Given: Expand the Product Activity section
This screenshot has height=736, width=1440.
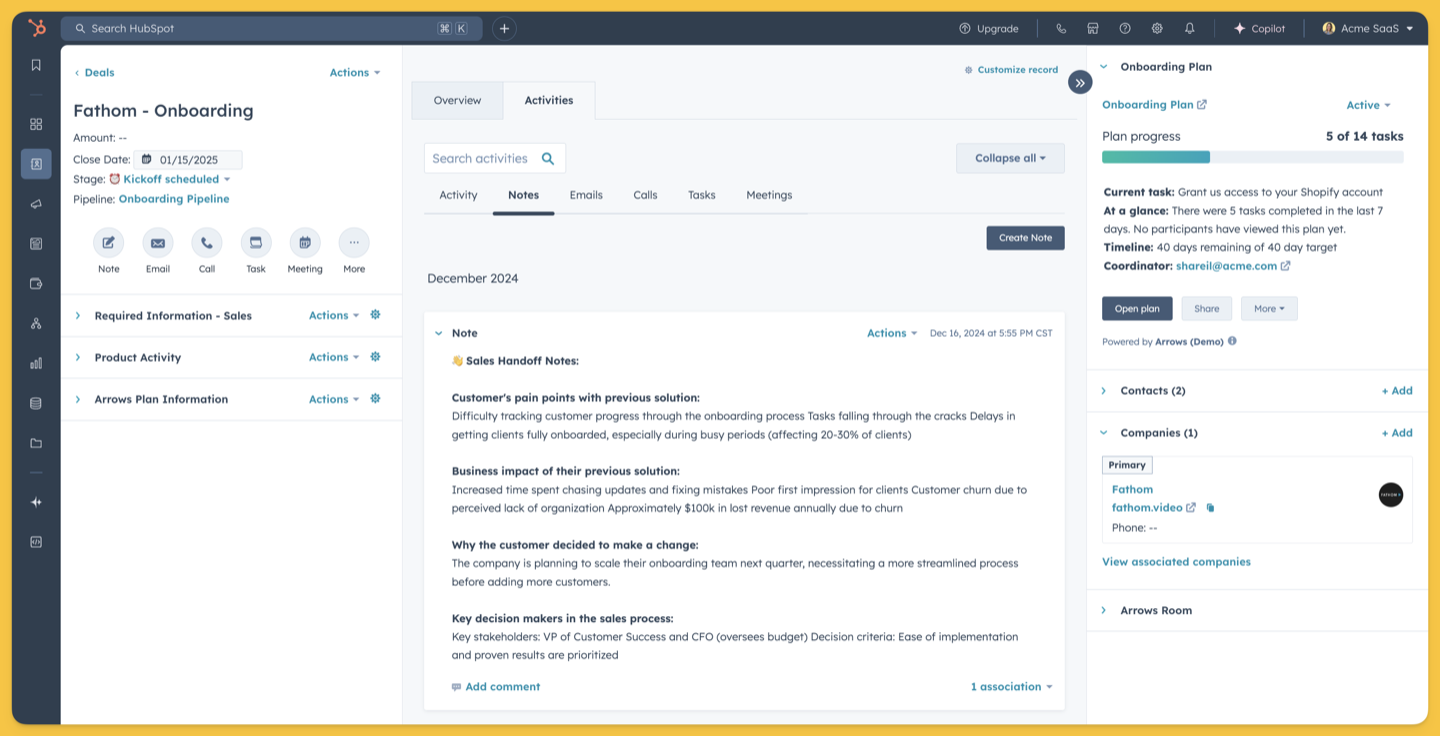Looking at the screenshot, I should tap(78, 357).
